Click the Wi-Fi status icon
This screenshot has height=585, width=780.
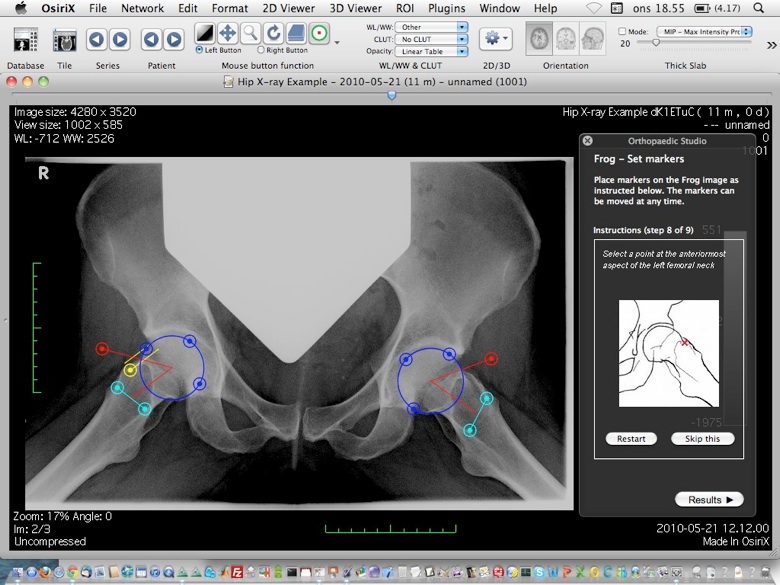[593, 8]
